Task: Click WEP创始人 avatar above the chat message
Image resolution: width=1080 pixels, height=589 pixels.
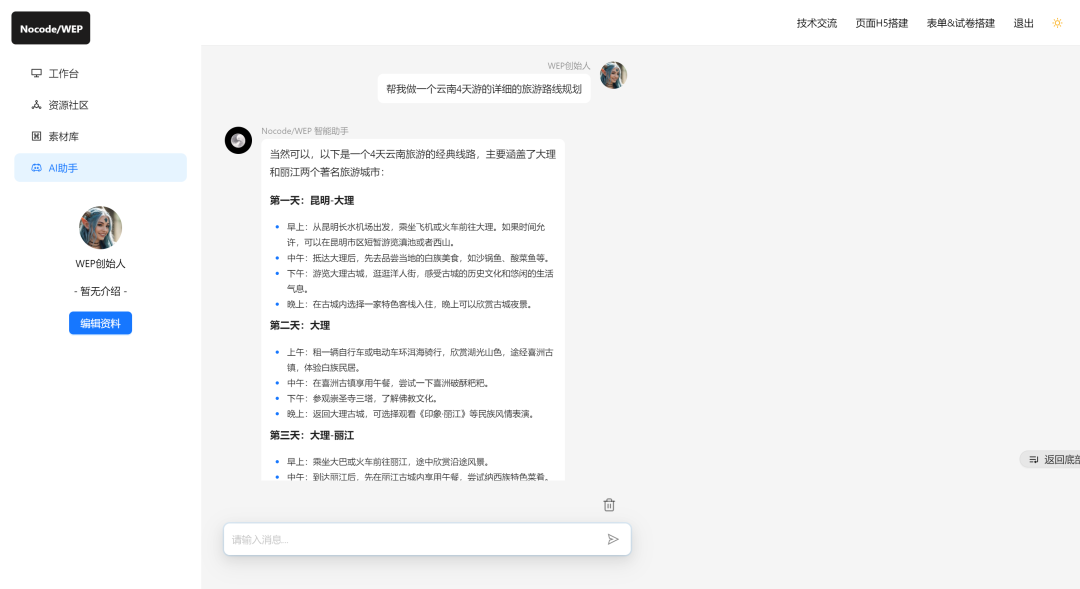Action: (613, 74)
